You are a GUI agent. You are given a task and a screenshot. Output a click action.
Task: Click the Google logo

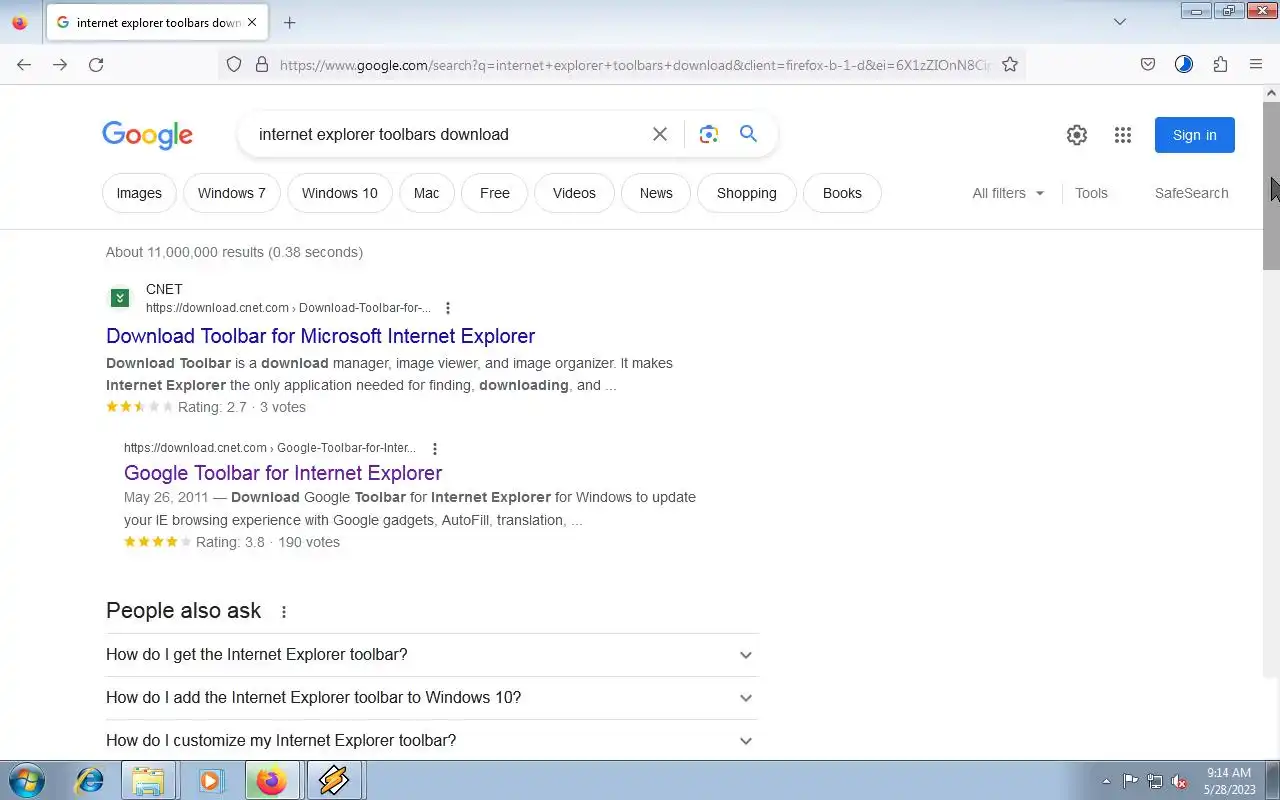tap(147, 135)
